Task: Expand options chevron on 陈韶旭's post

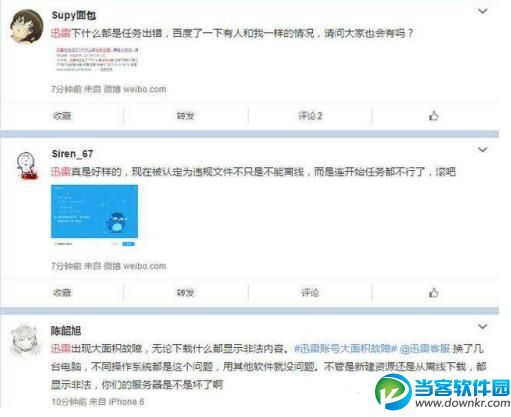Action: tap(483, 326)
